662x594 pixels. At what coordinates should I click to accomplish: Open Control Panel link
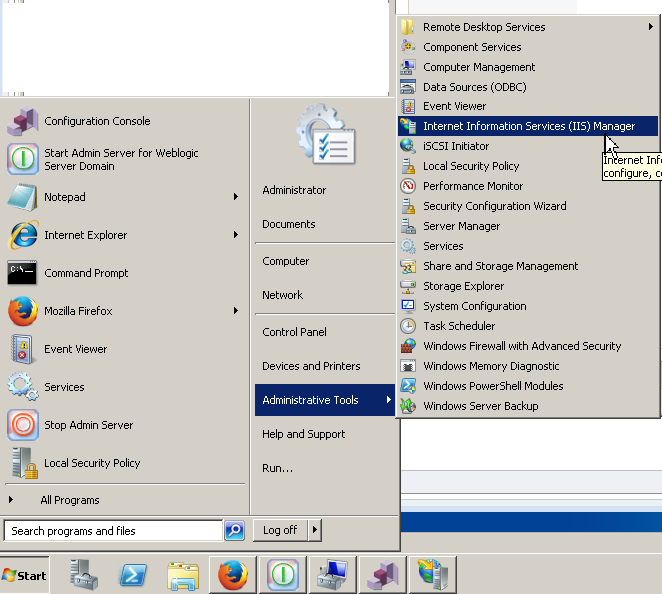[x=294, y=332]
